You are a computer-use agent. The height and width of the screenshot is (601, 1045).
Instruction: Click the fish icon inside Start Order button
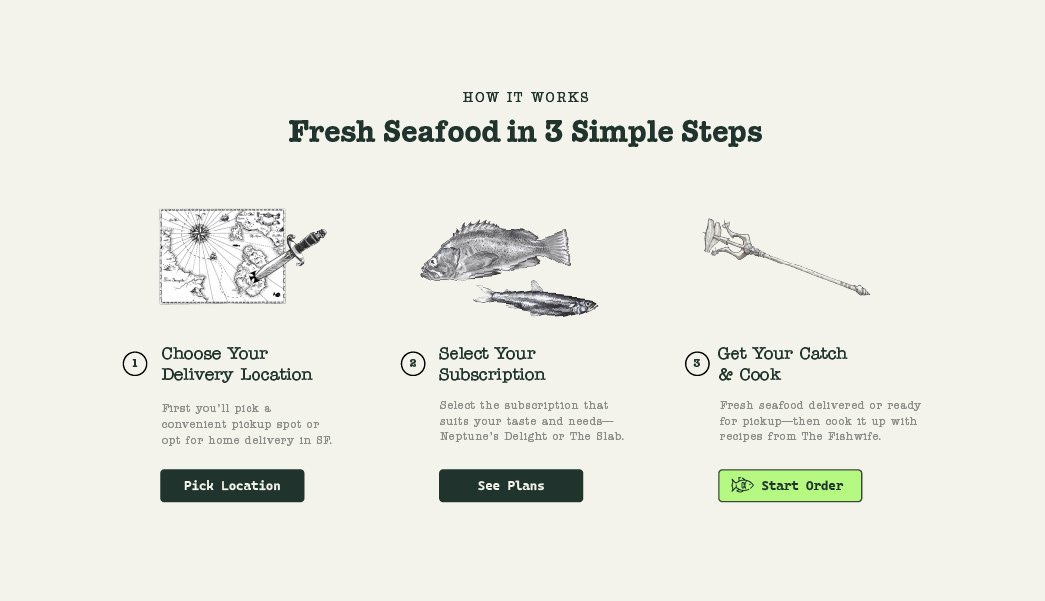(742, 486)
